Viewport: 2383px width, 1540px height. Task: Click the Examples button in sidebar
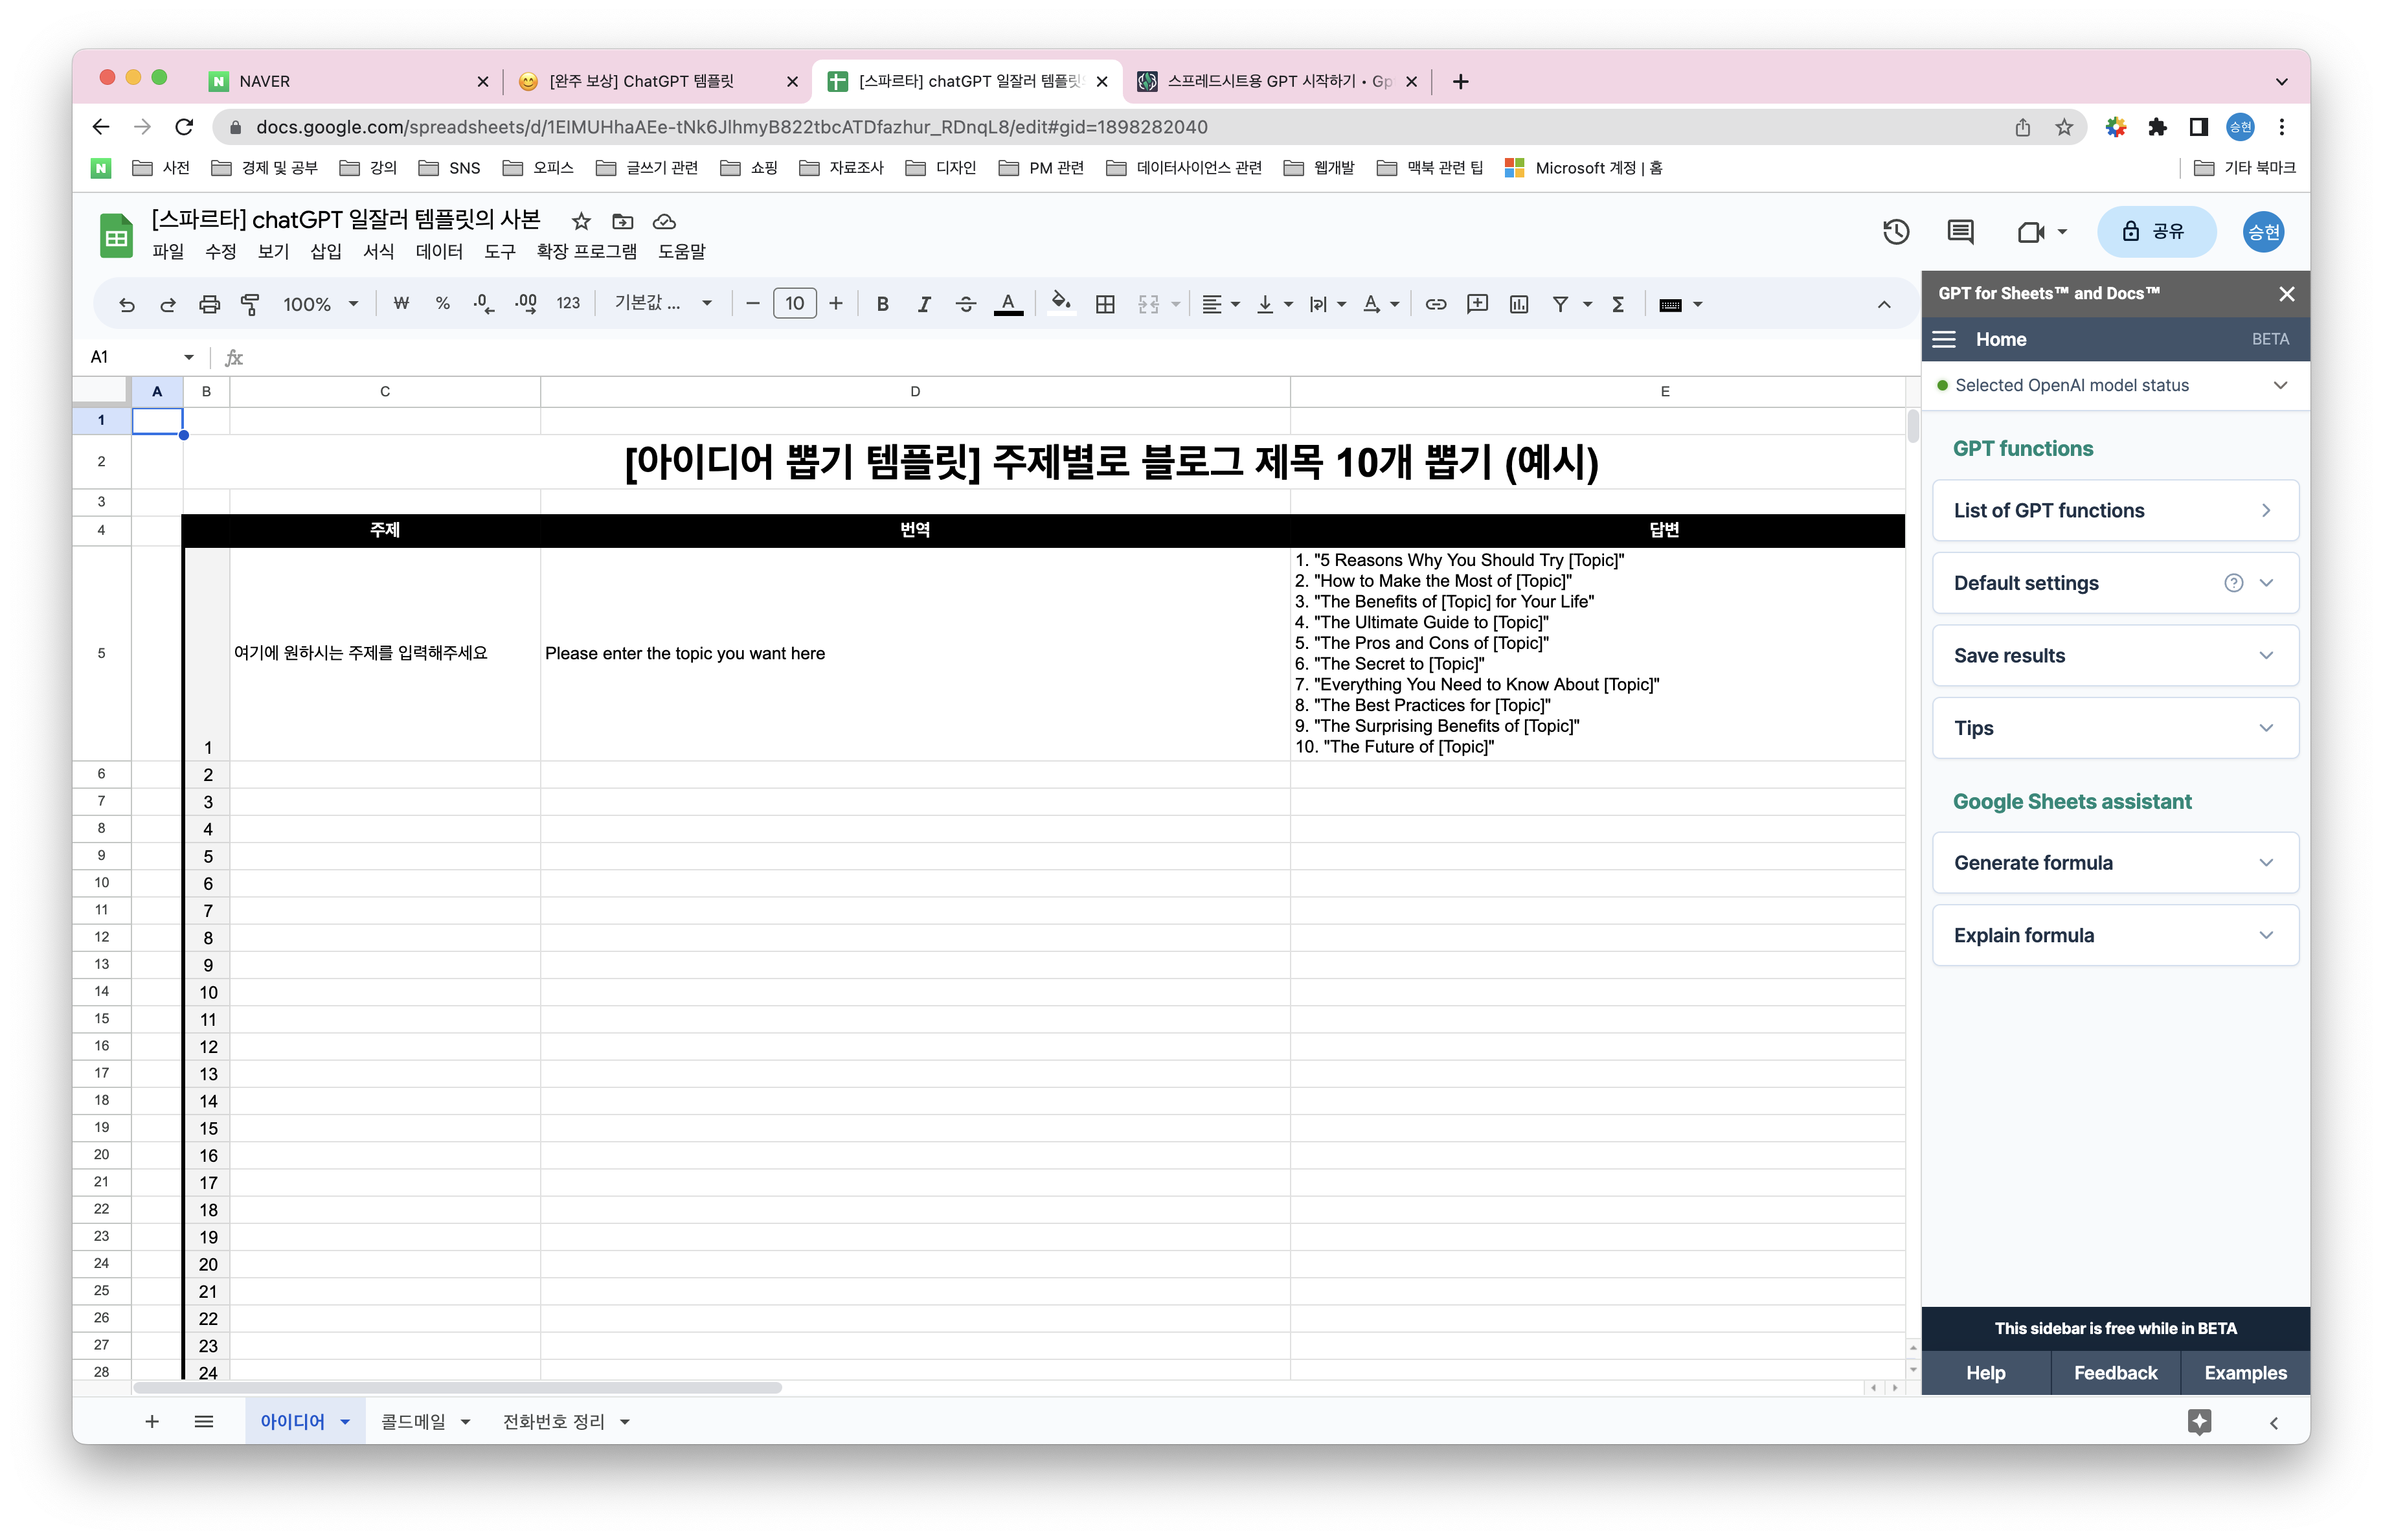(x=2245, y=1373)
